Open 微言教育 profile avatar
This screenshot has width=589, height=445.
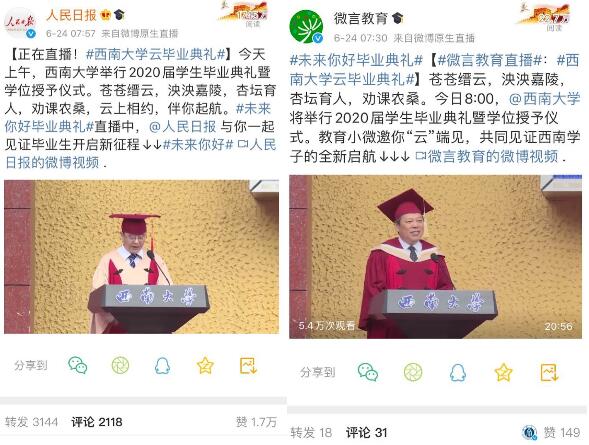(x=307, y=27)
